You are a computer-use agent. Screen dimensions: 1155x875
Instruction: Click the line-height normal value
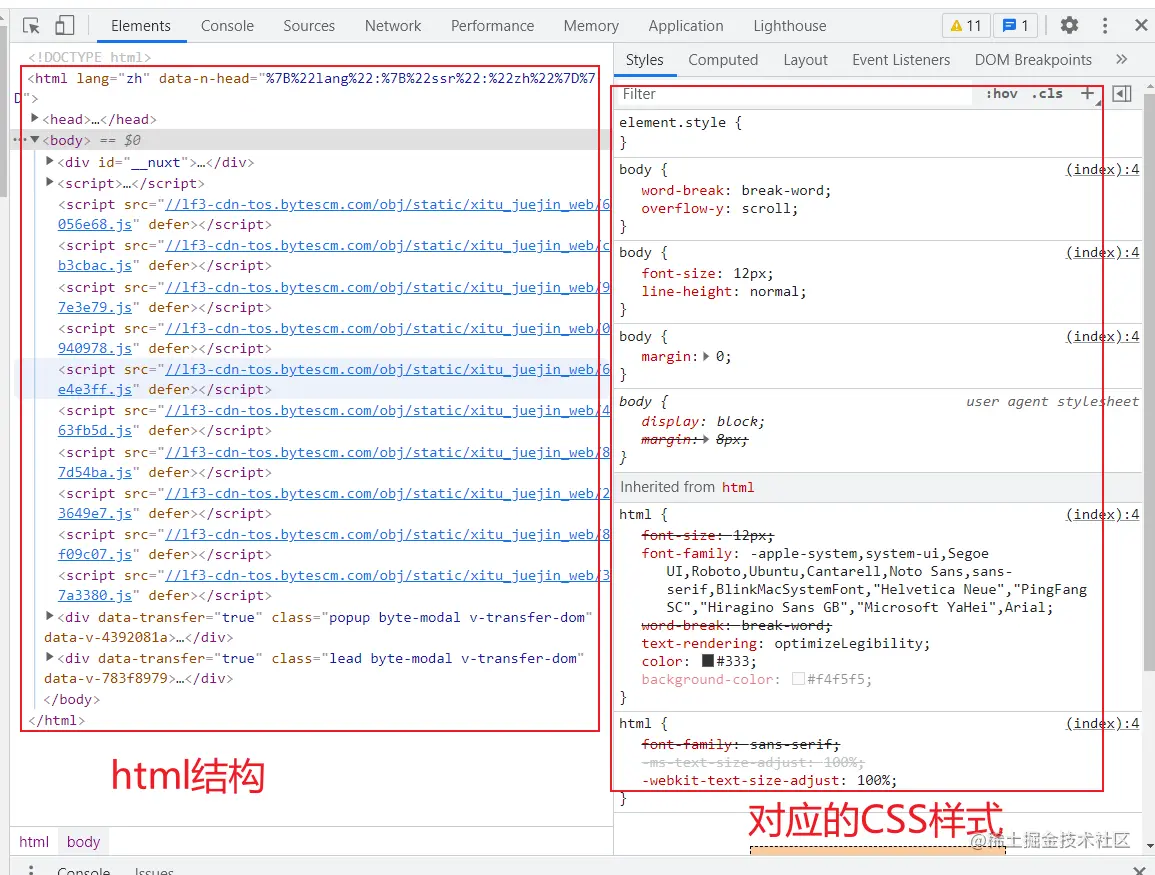(774, 292)
